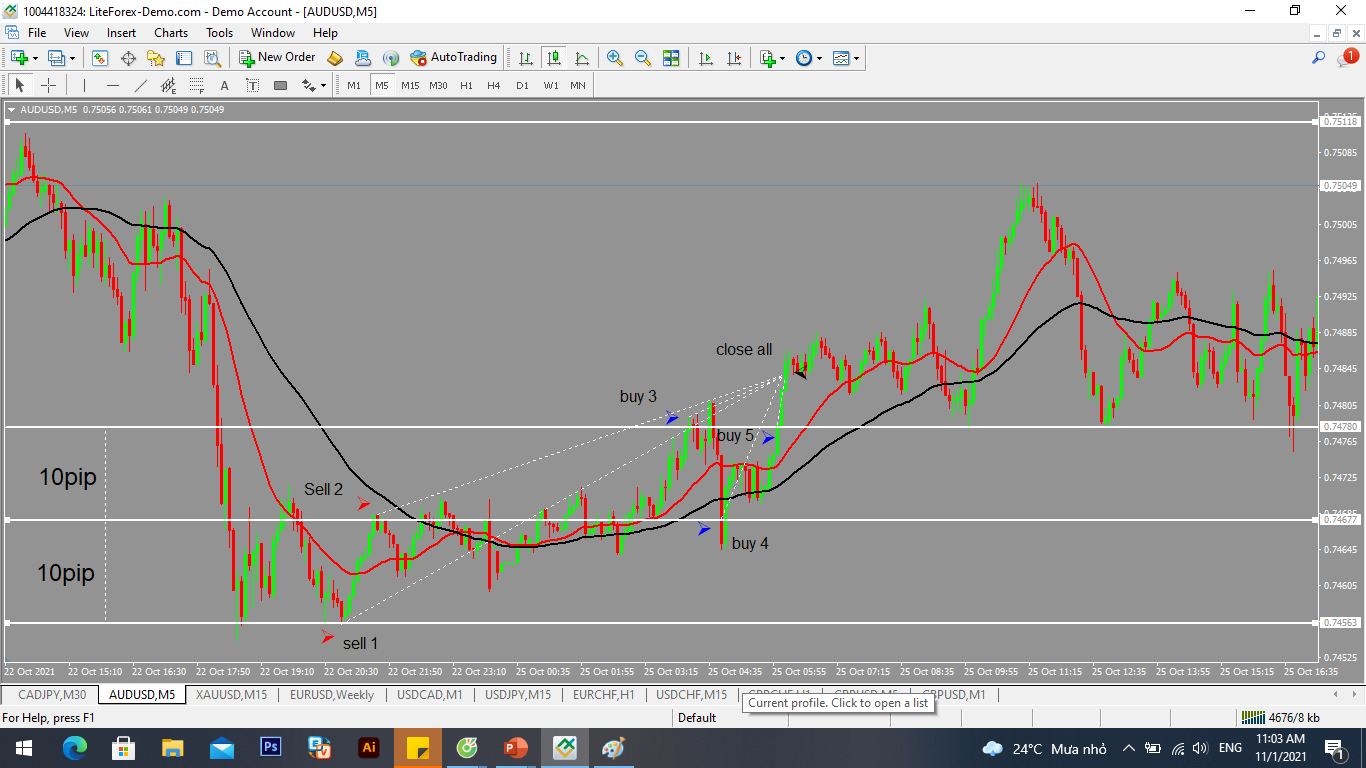Toggle the AutoTrading button
This screenshot has height=768, width=1366.
(x=453, y=58)
